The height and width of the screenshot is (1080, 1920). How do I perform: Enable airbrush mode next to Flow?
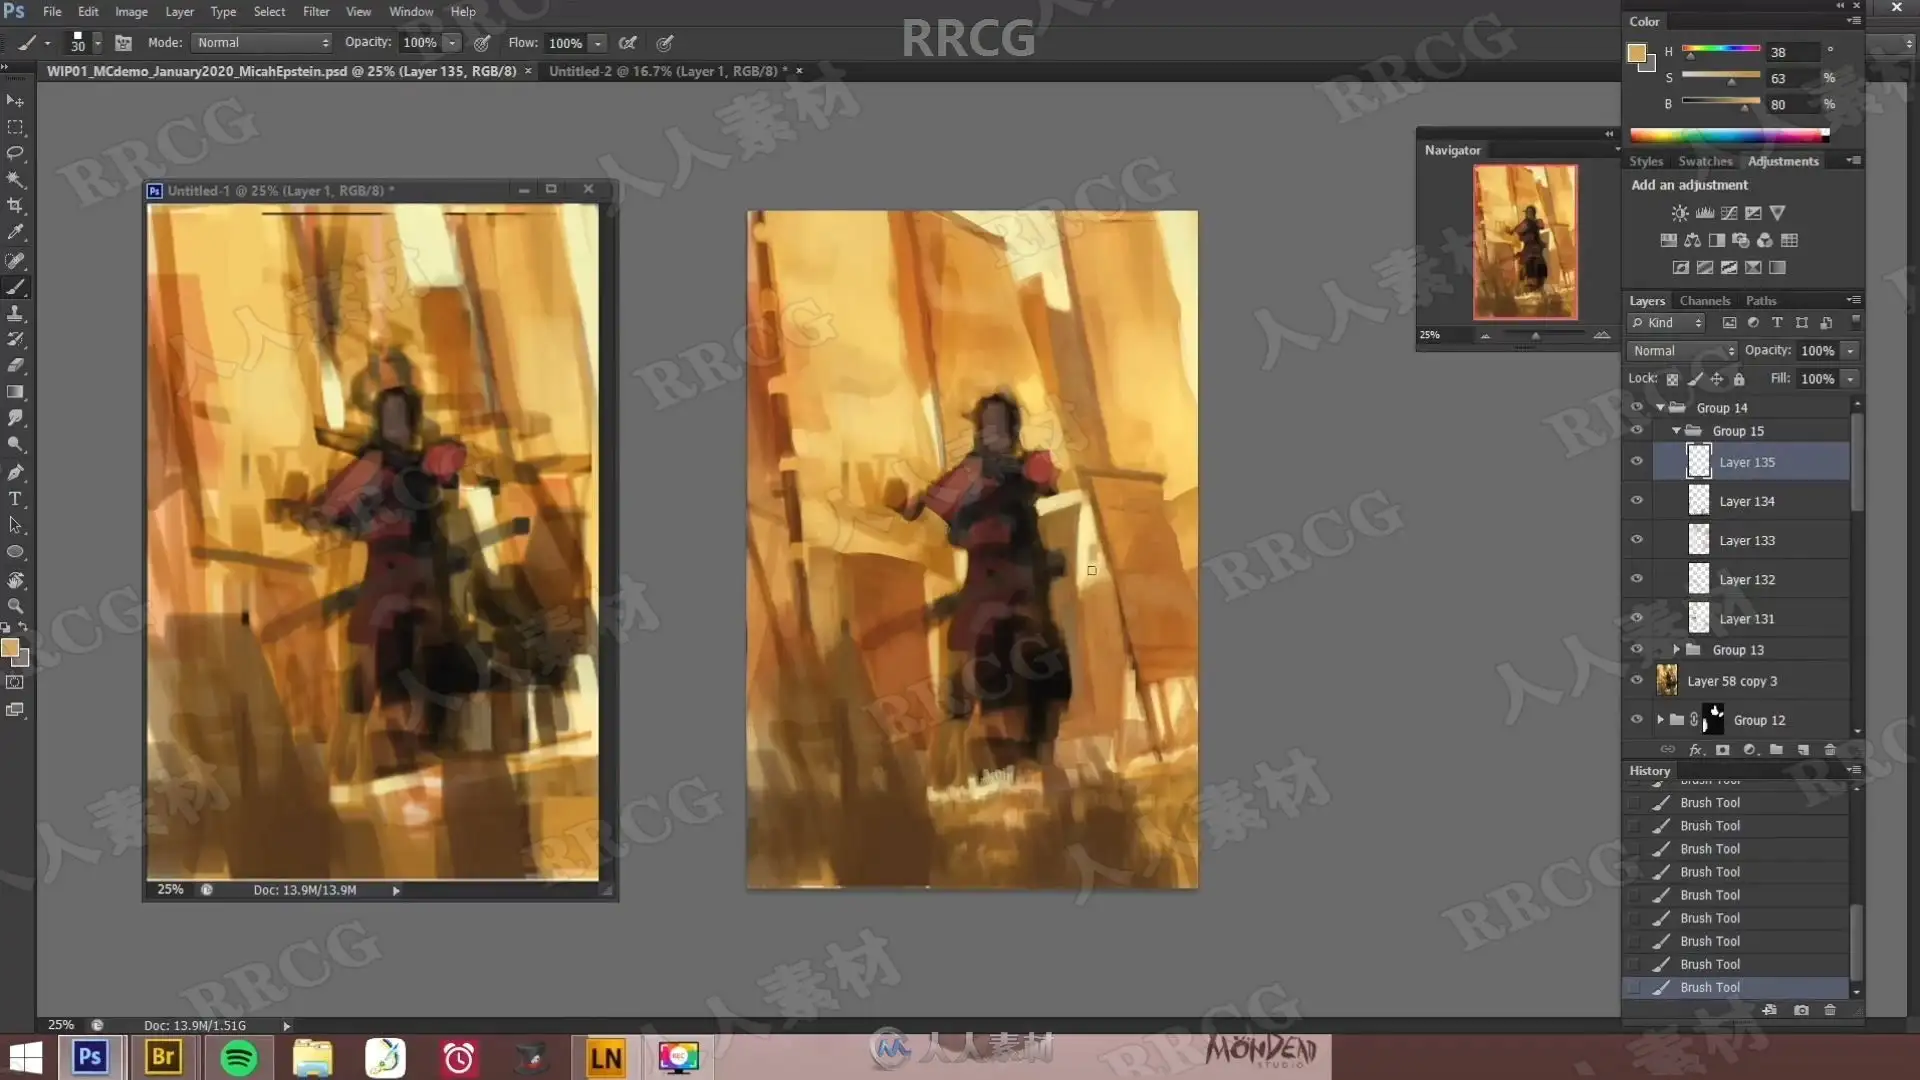(x=628, y=43)
